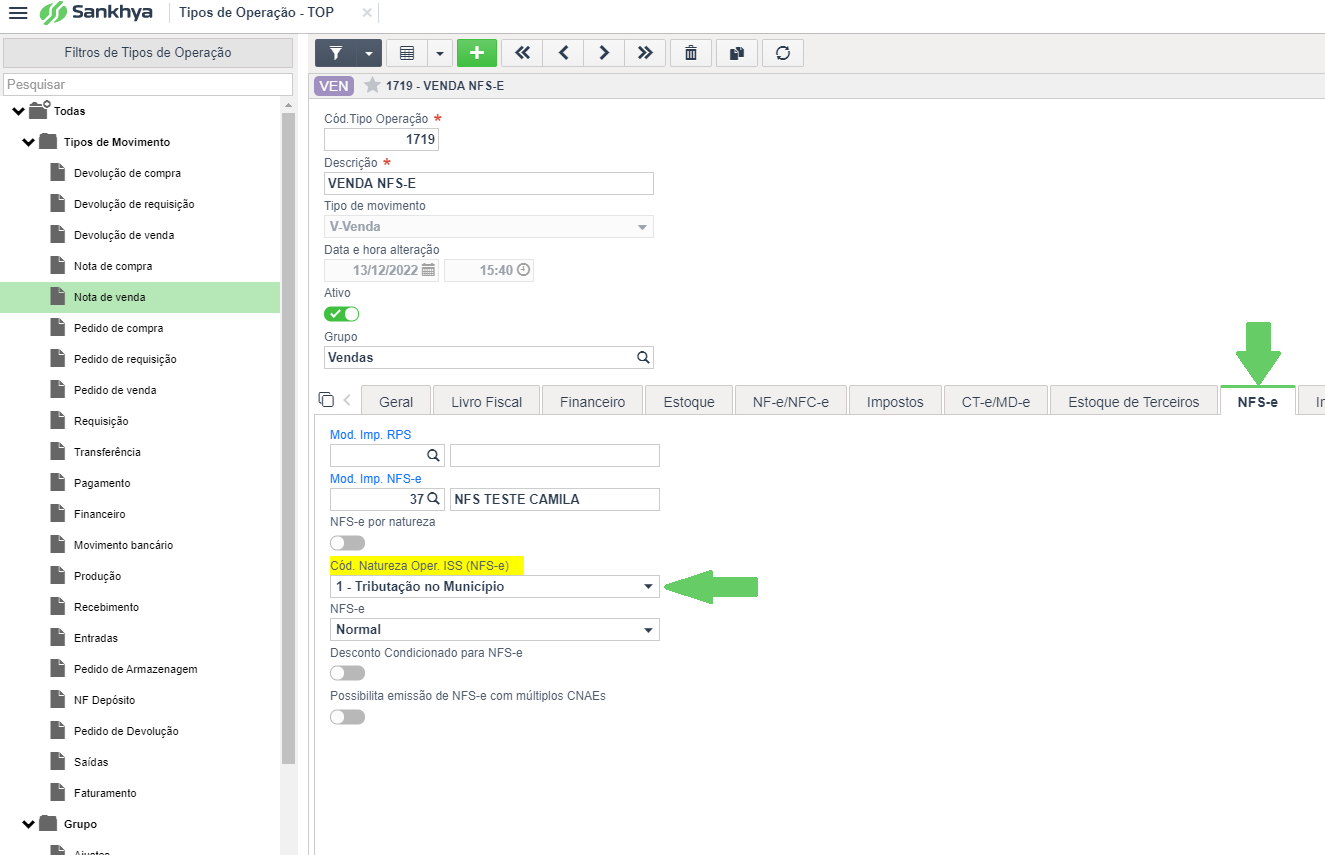The height and width of the screenshot is (855, 1325).
Task: Open the Livro Fiscal tab
Action: pos(486,402)
